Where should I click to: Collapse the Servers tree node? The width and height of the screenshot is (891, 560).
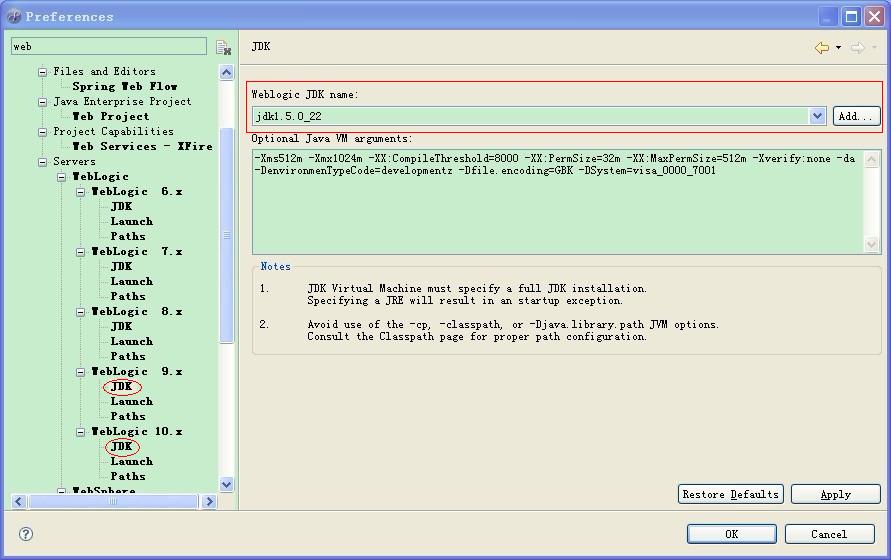[42, 163]
